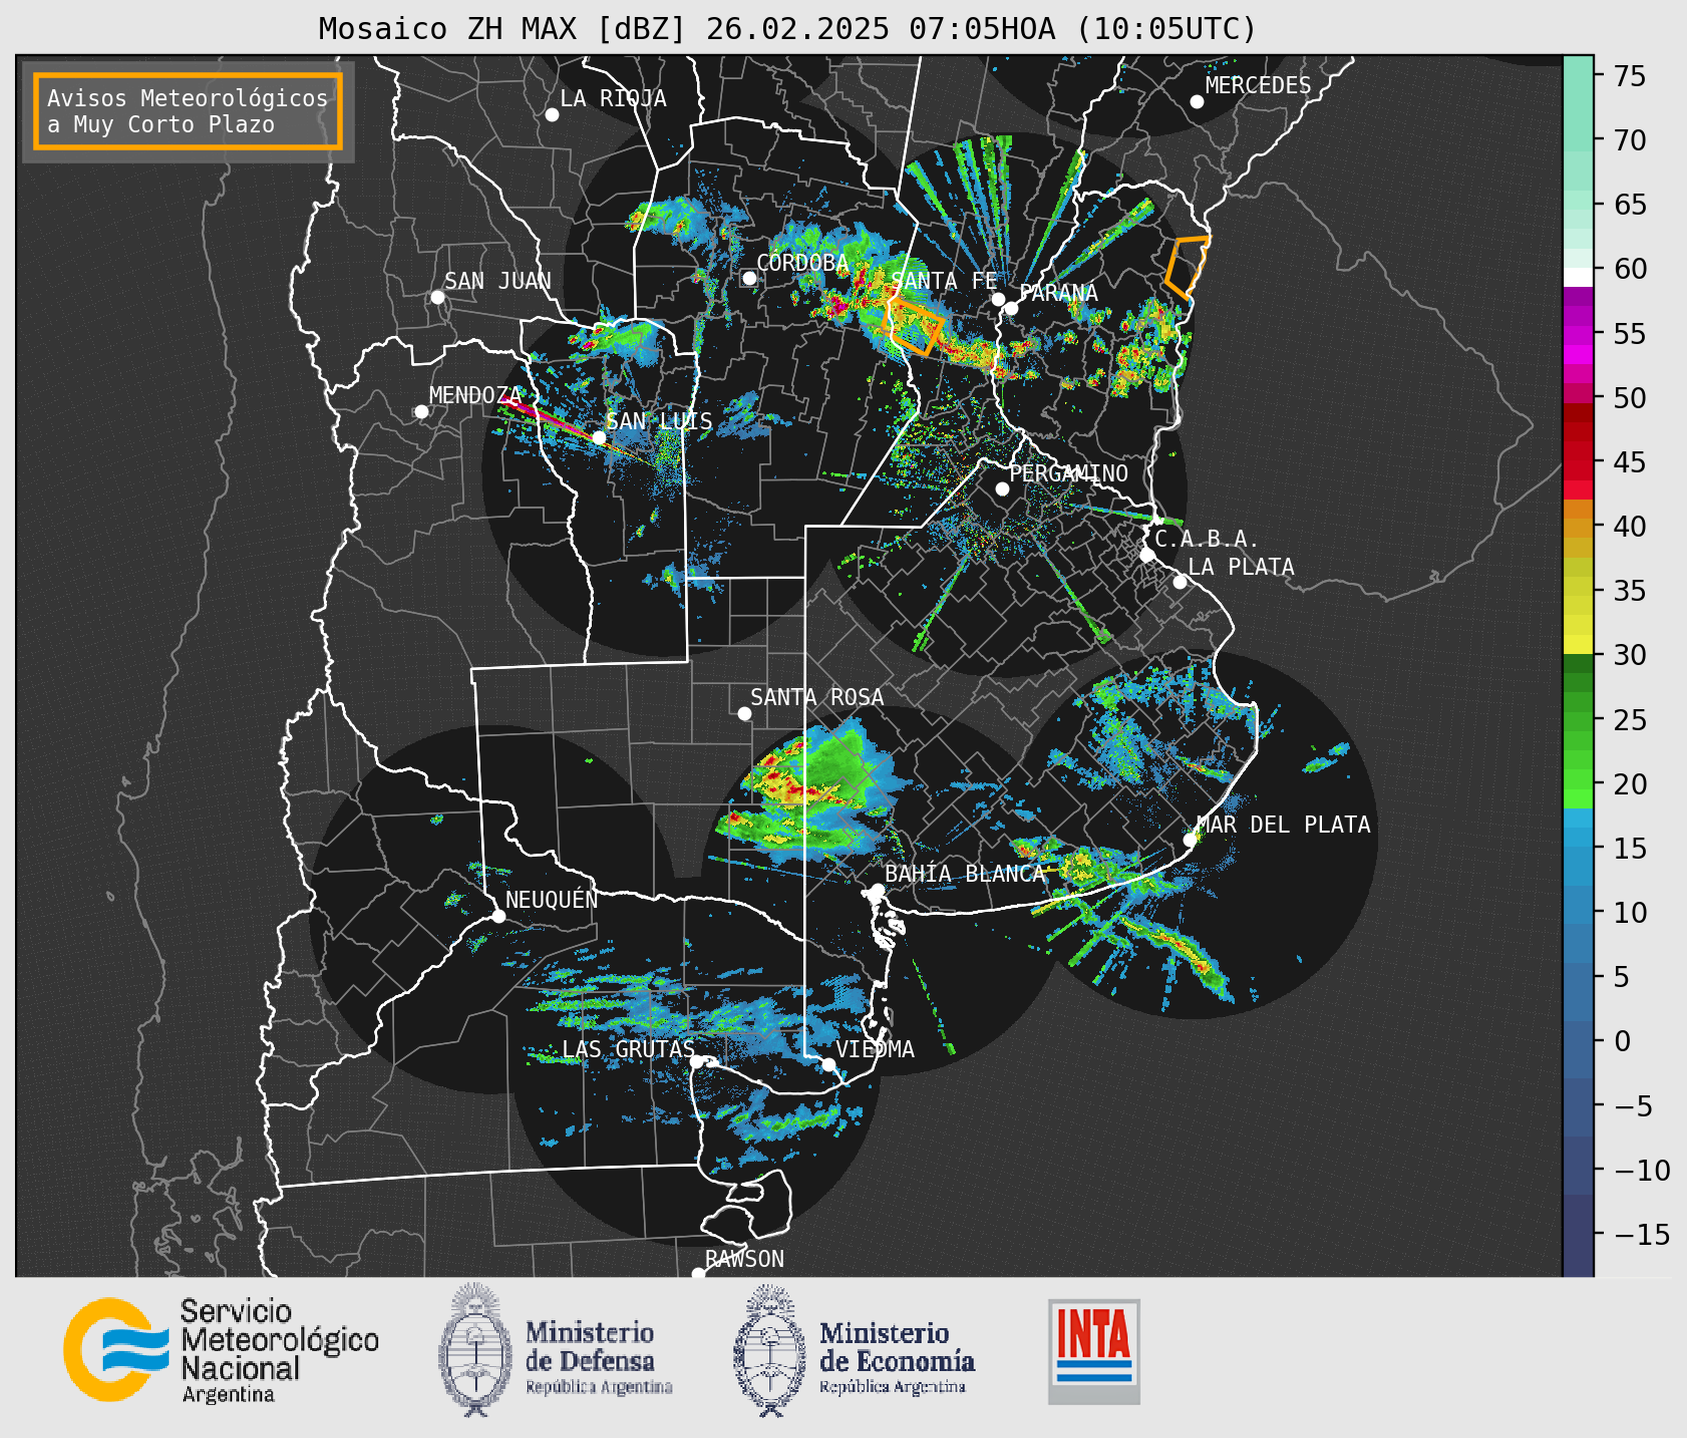Select the LA PLATA city marker
1687x1438 pixels.
tap(1180, 582)
